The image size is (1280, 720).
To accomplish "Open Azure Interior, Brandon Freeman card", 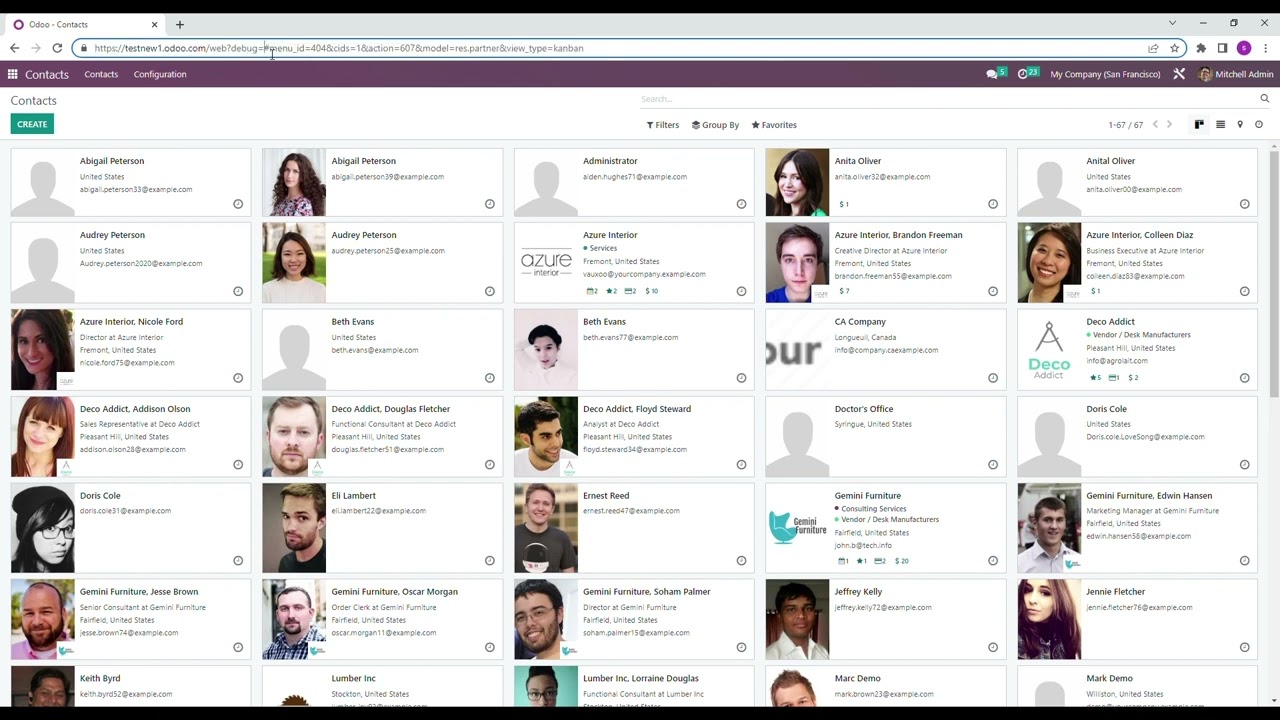I will (886, 262).
